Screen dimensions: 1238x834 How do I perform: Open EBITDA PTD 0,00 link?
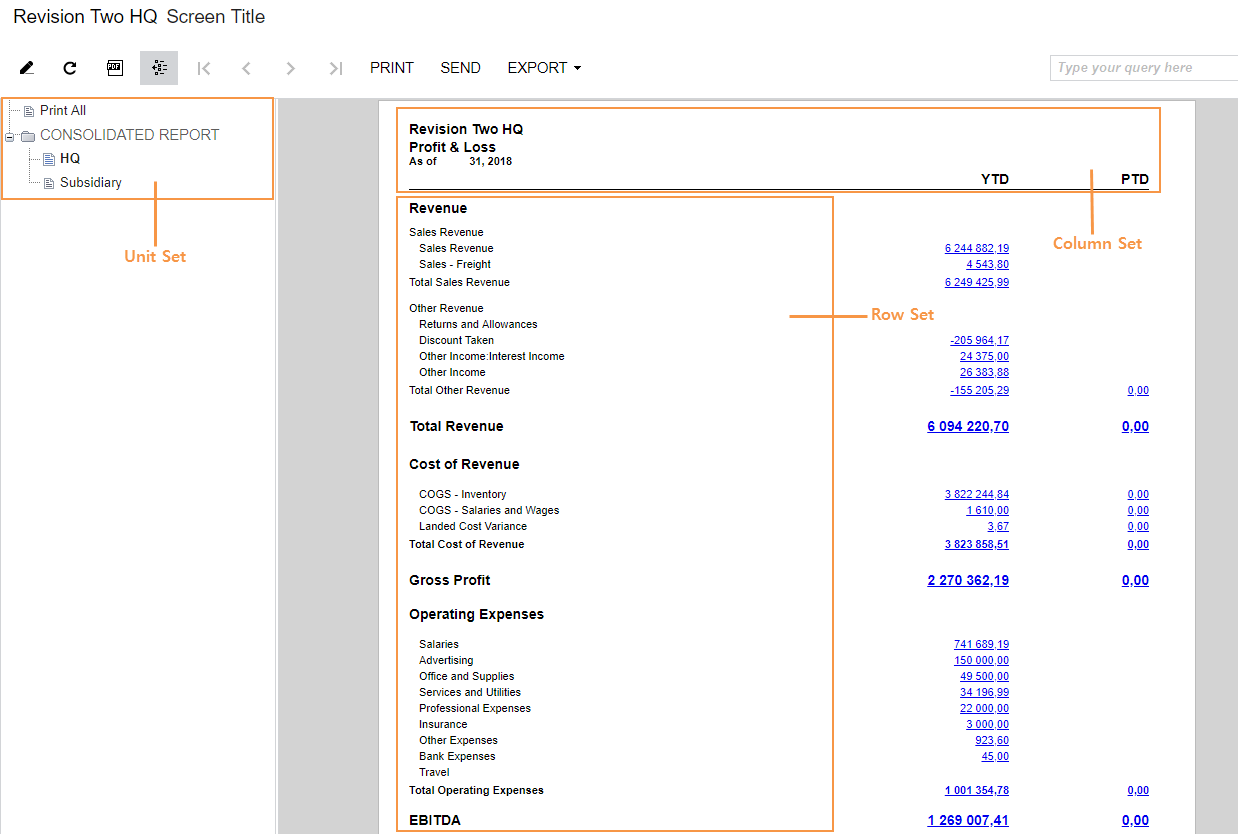pyautogui.click(x=1135, y=820)
